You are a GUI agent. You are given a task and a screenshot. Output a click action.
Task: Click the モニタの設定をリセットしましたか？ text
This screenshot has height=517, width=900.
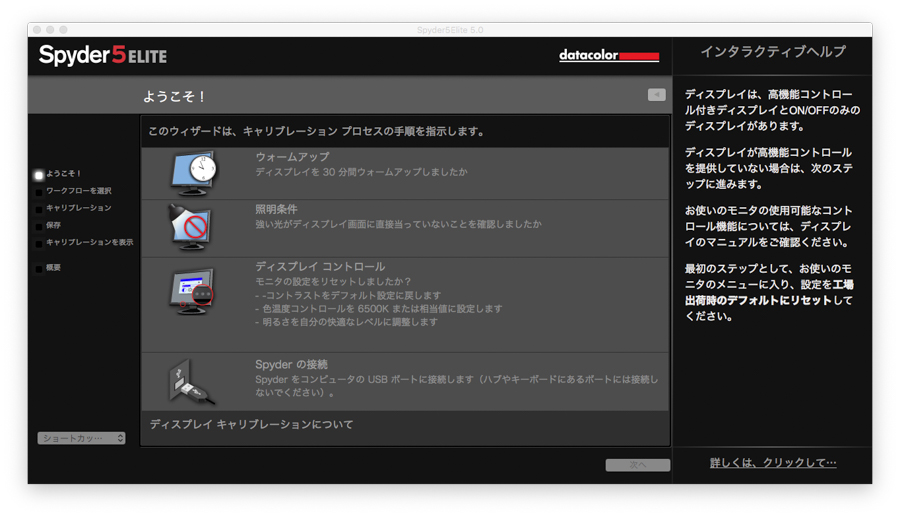tap(333, 282)
